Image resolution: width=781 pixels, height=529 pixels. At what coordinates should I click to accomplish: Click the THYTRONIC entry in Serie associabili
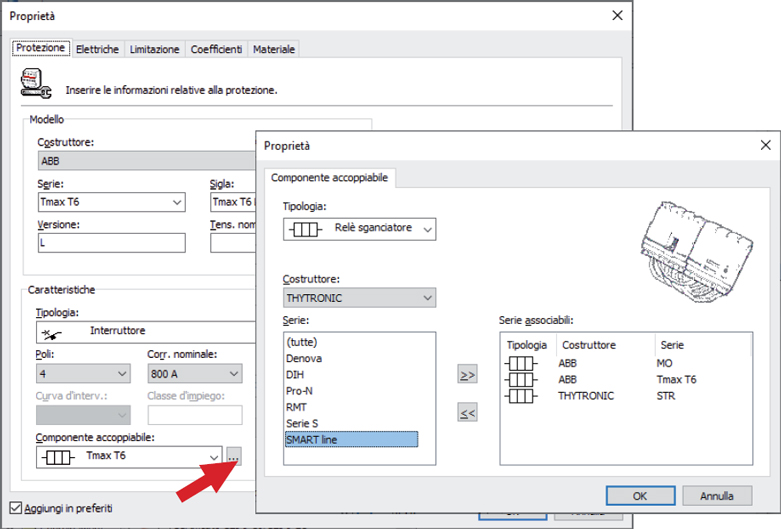pyautogui.click(x=586, y=396)
